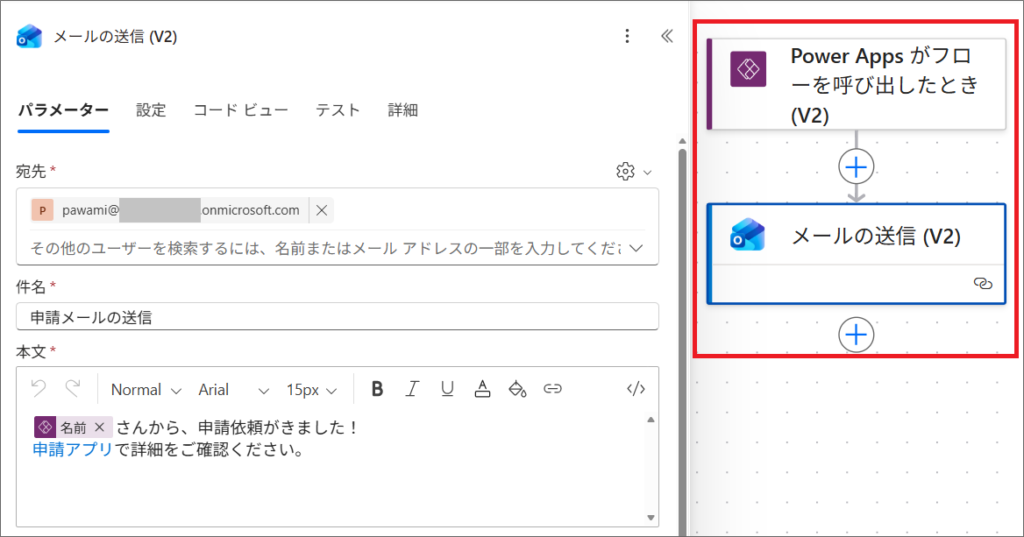The height and width of the screenshot is (537, 1024).
Task: Click the 申請アプリ hyperlink in body
Action: point(72,450)
